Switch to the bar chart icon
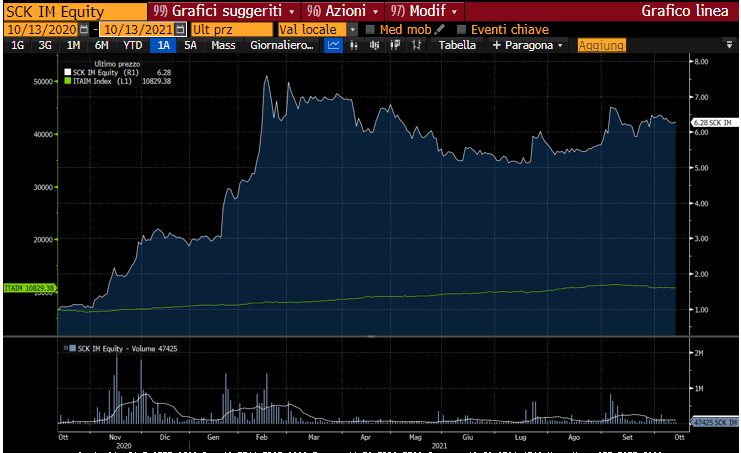This screenshot has width=741, height=453. click(x=354, y=45)
